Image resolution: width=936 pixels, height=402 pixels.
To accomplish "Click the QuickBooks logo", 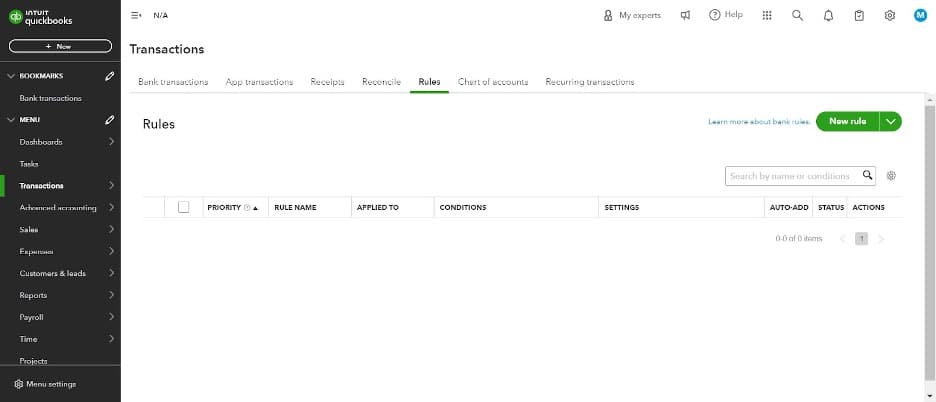I will pos(40,17).
